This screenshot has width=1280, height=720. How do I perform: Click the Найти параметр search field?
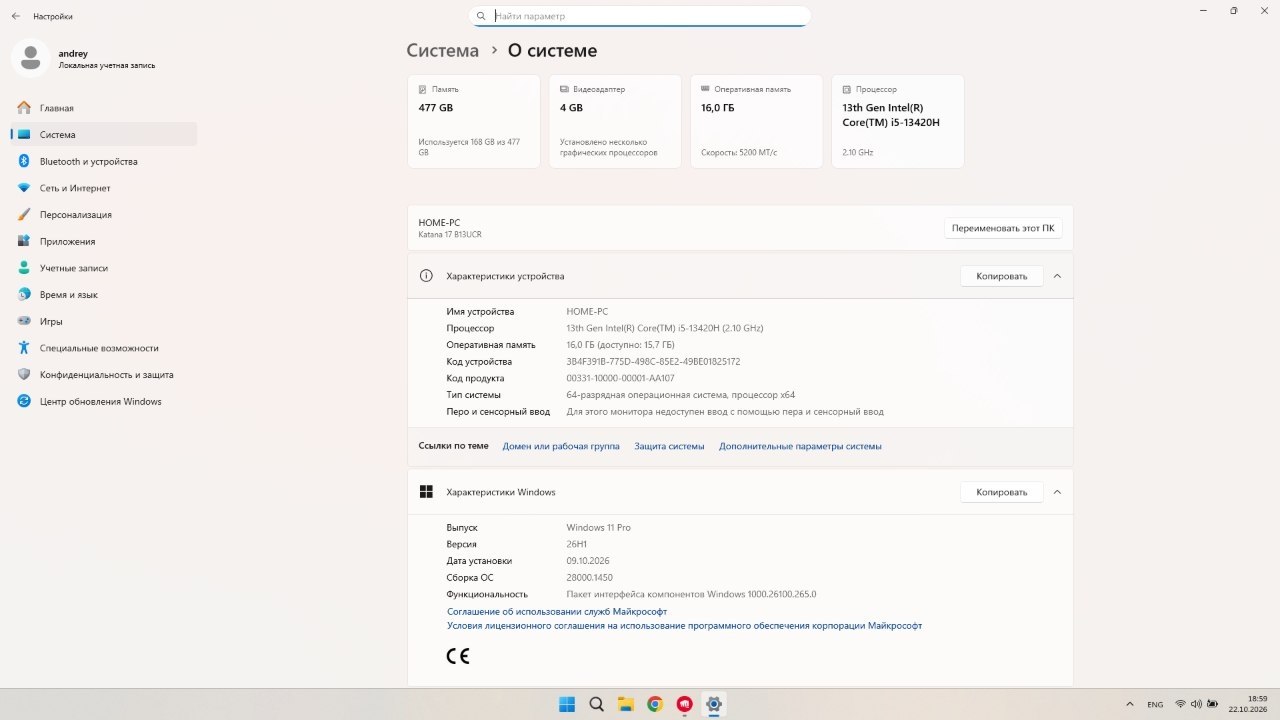640,16
